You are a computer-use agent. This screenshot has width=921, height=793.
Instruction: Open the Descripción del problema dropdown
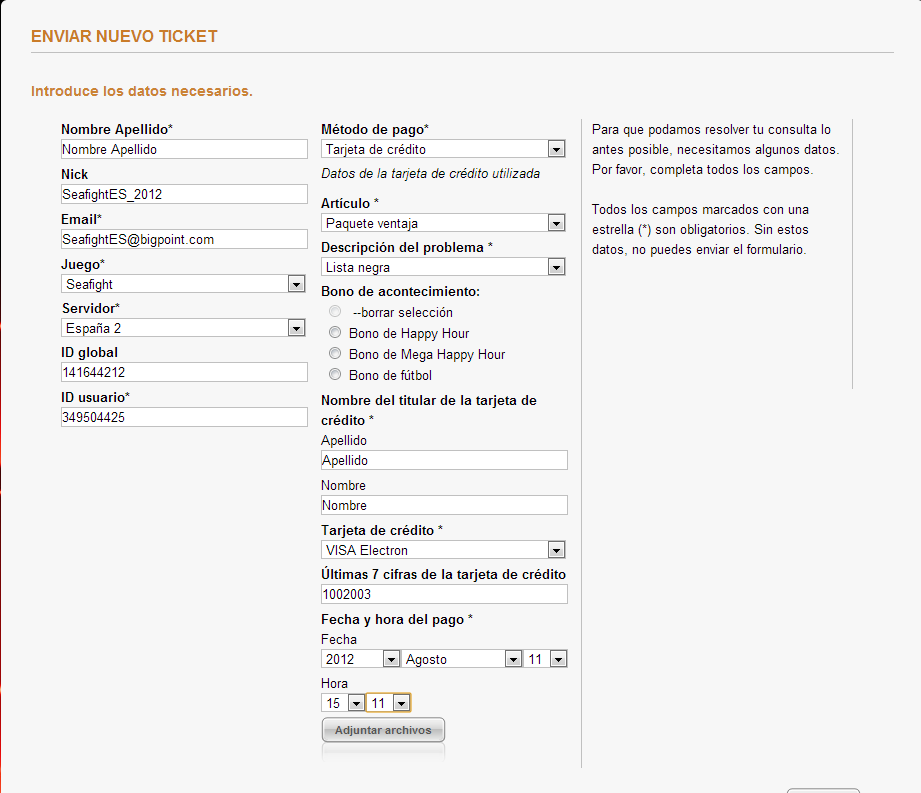(x=443, y=267)
